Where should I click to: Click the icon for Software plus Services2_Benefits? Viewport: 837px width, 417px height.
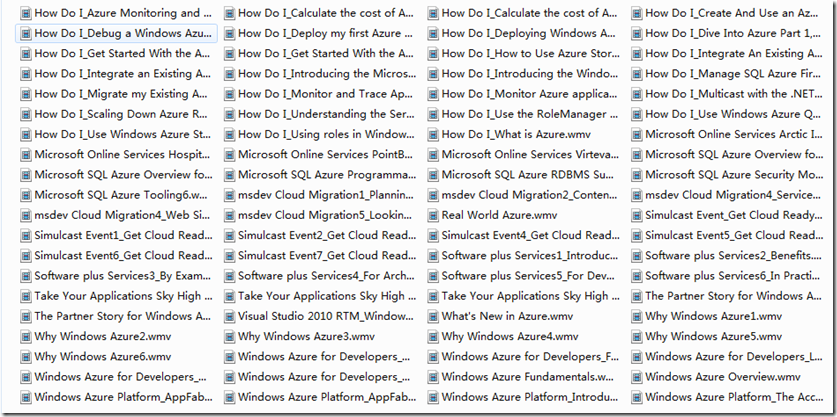point(636,256)
